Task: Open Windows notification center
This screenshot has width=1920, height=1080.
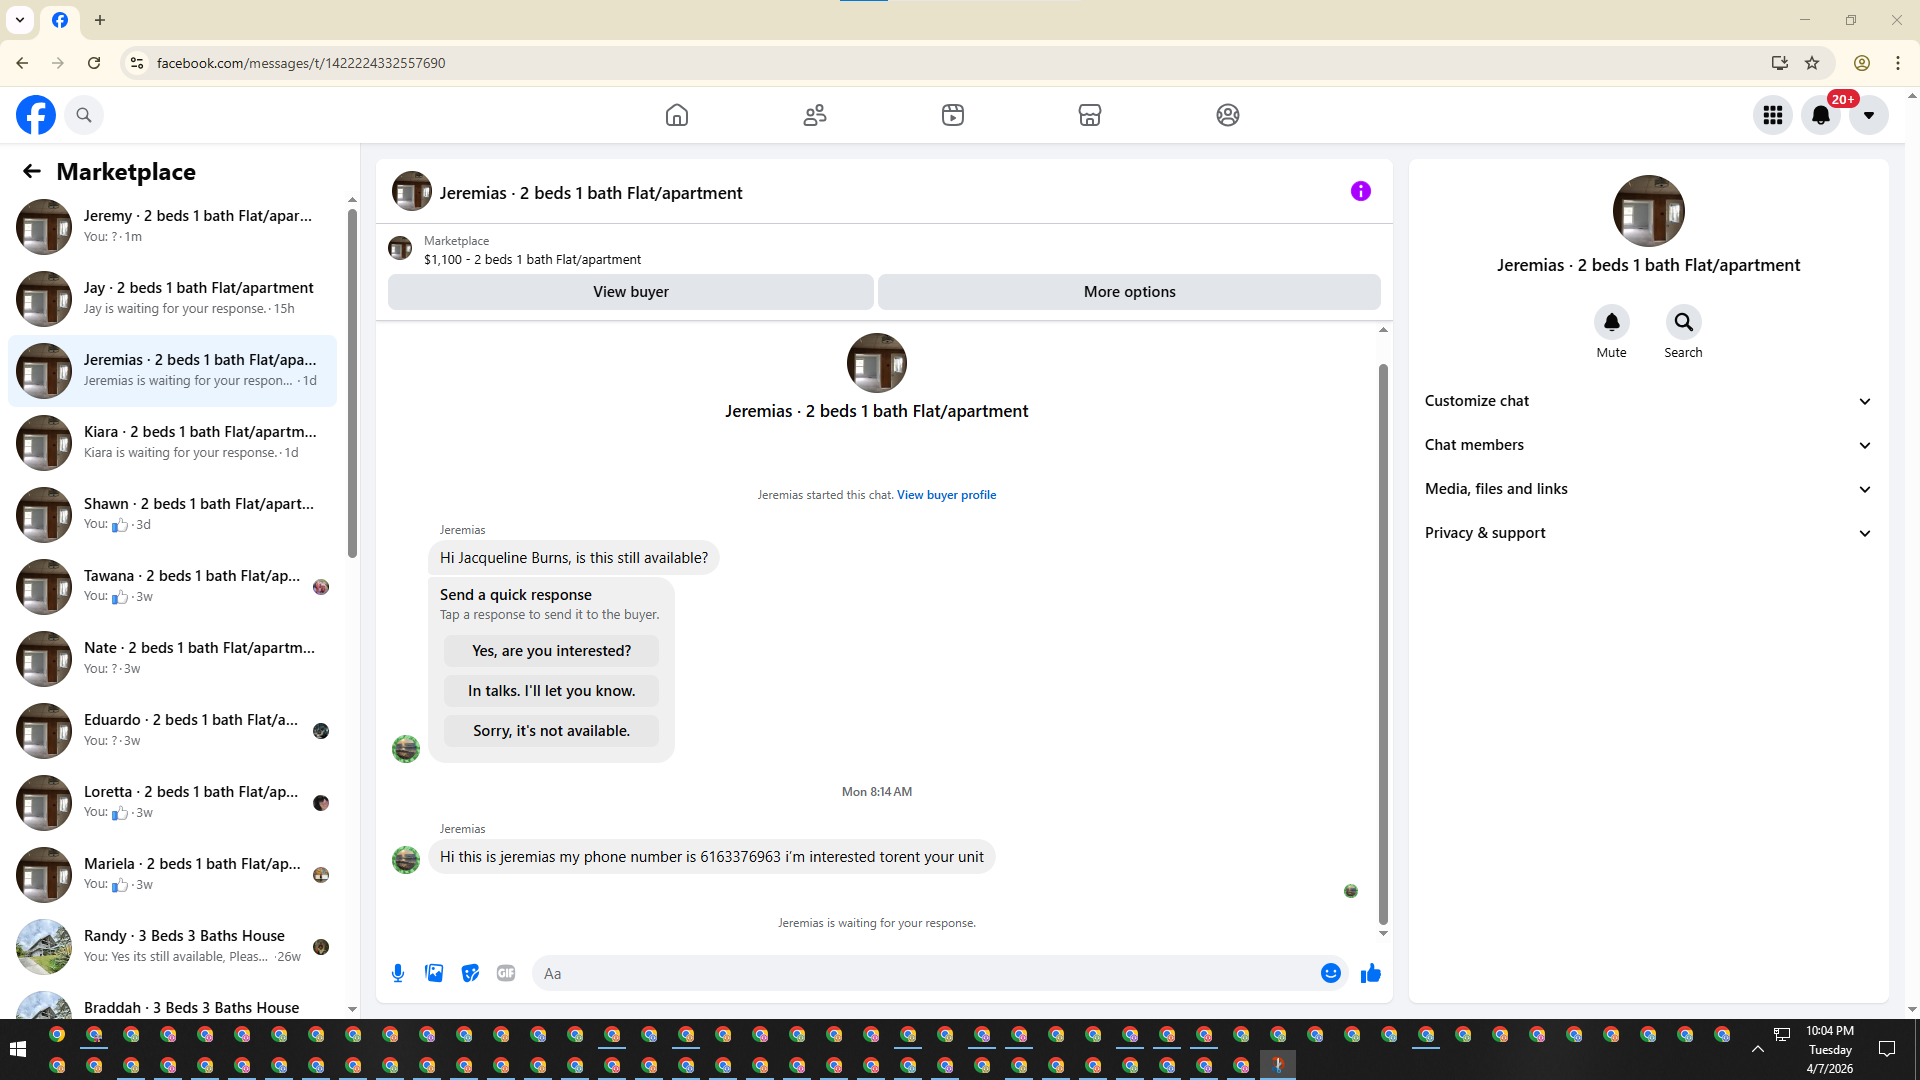Action: pyautogui.click(x=1887, y=1049)
